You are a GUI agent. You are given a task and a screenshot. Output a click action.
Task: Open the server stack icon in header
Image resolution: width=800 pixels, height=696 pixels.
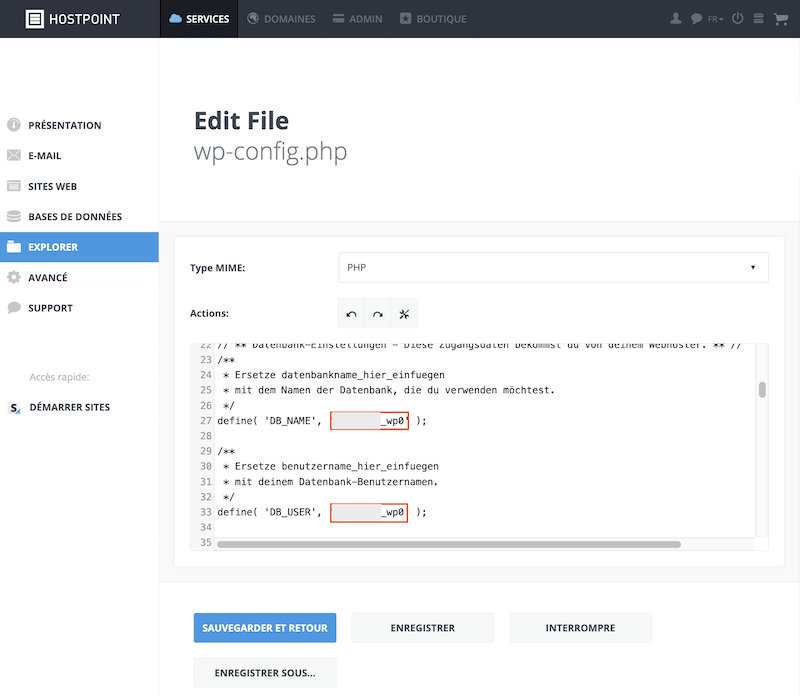tap(758, 19)
